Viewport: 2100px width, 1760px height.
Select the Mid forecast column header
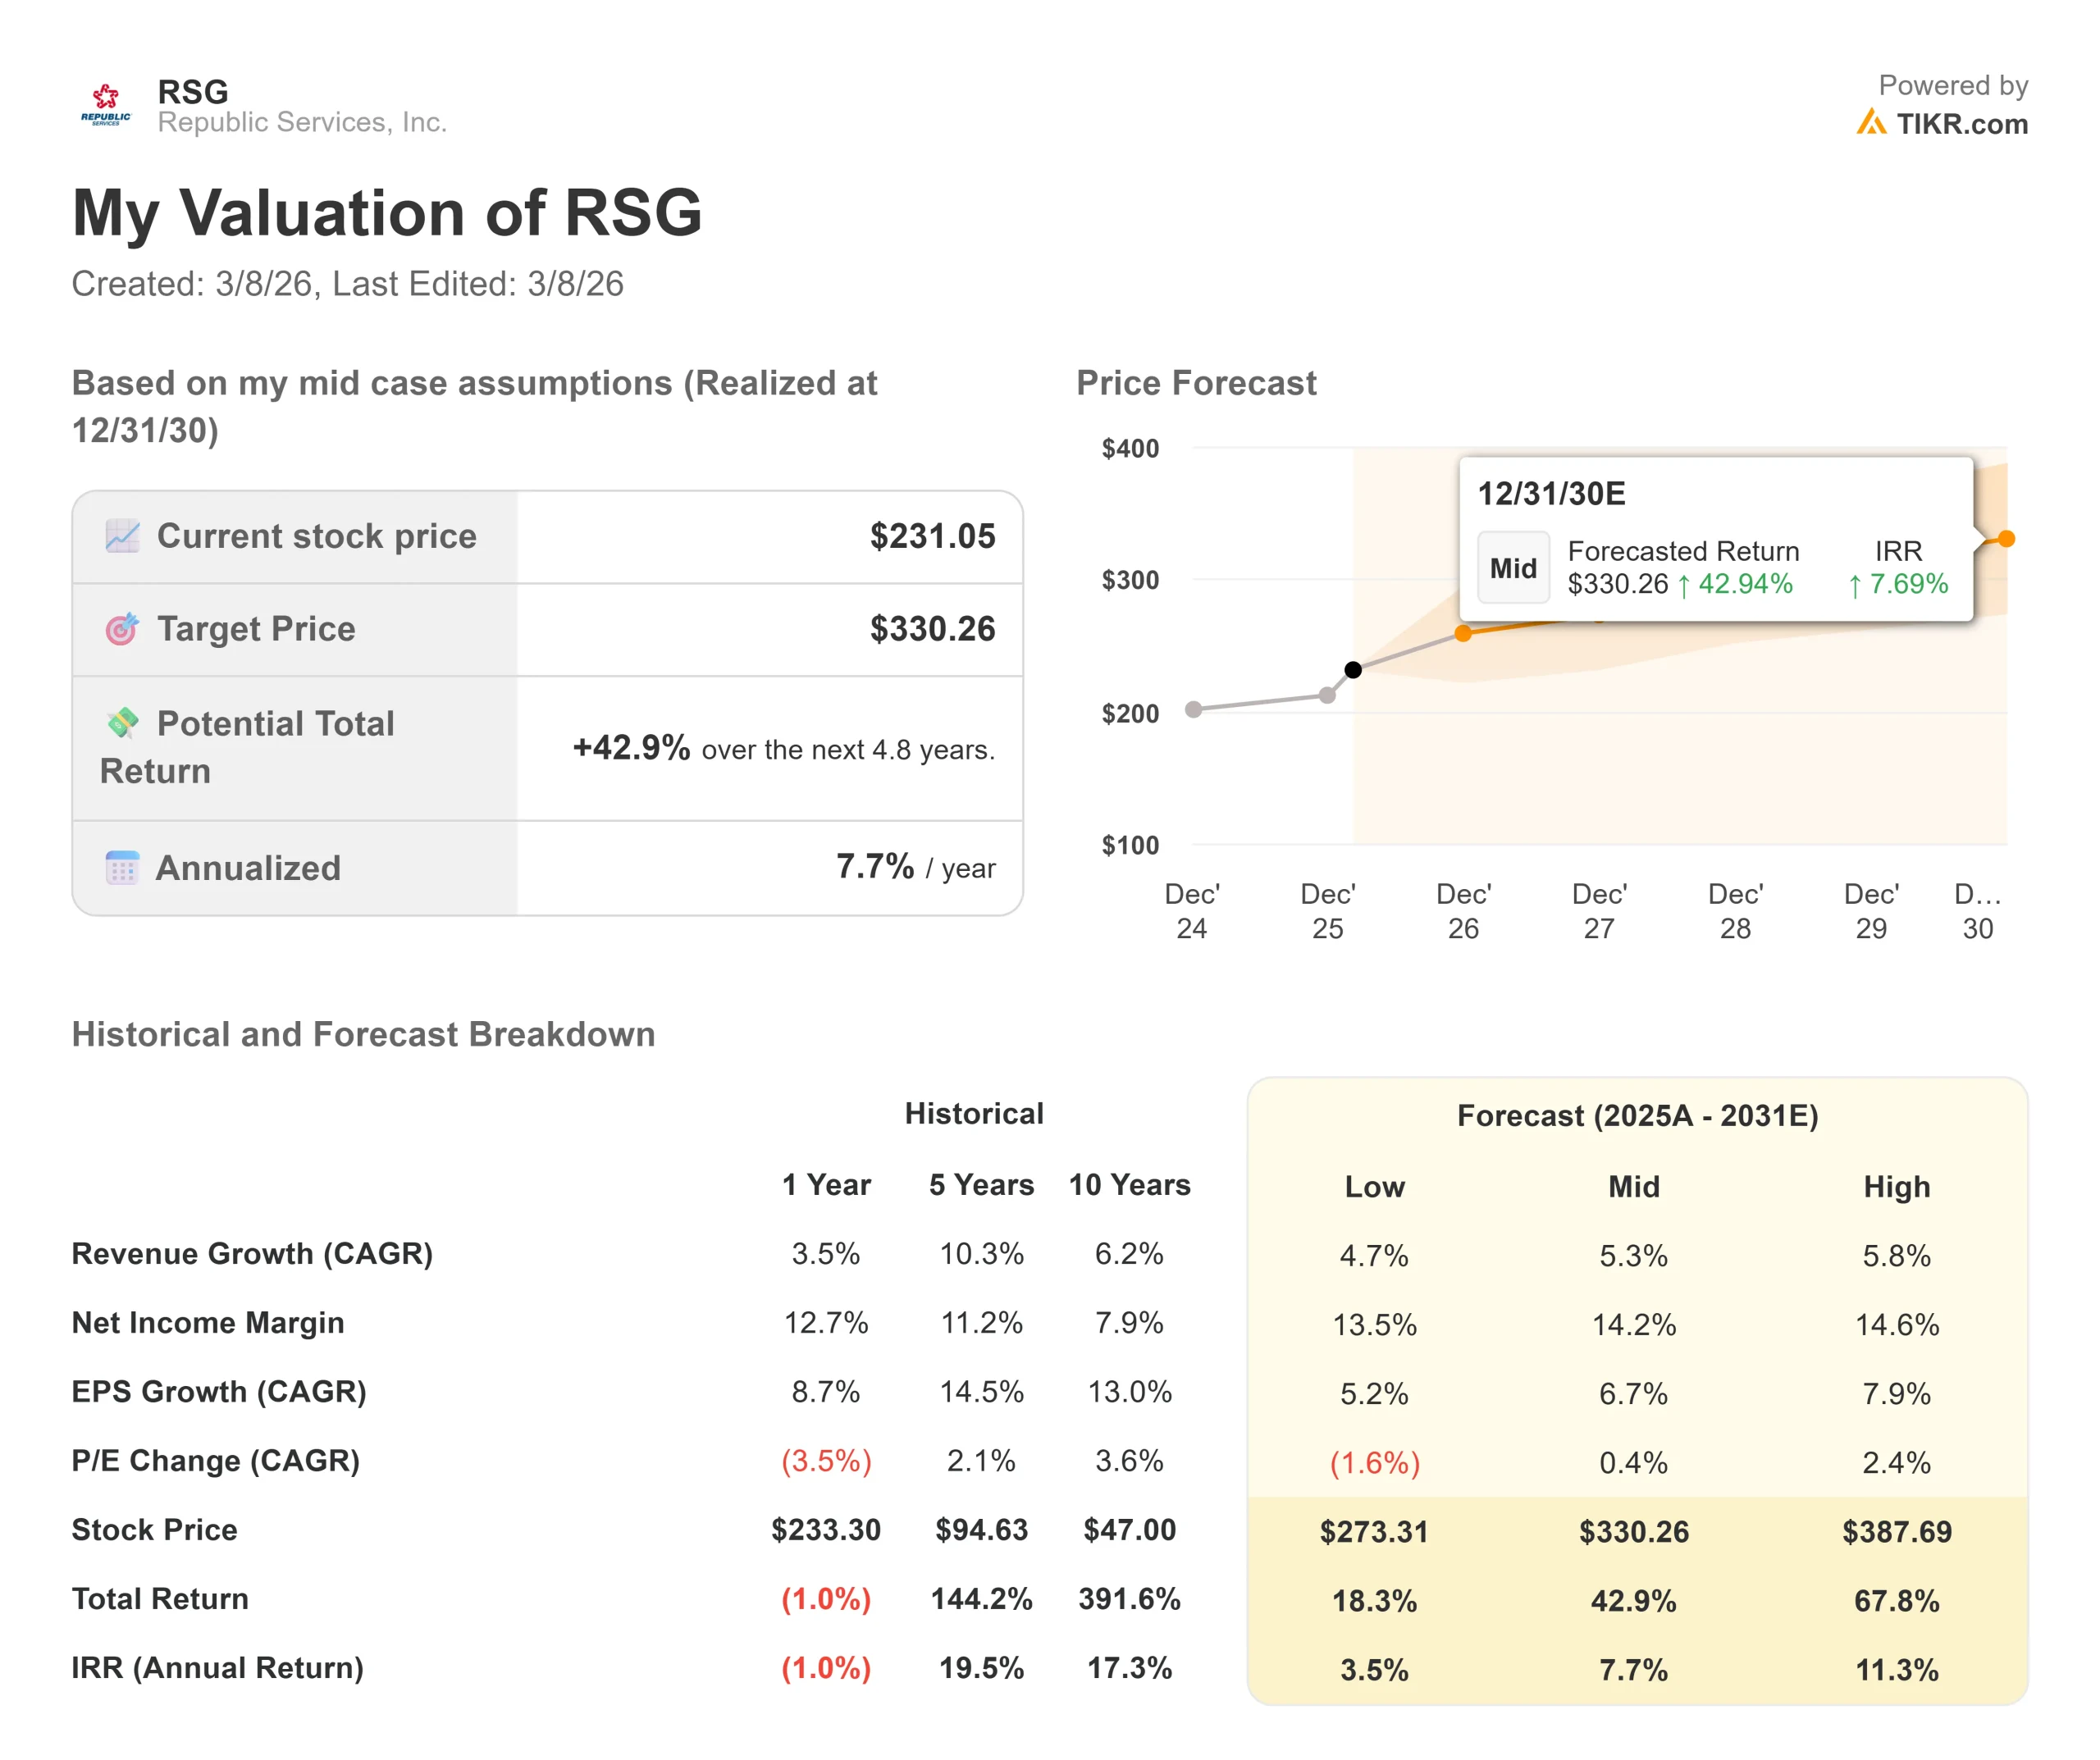coord(1633,1186)
